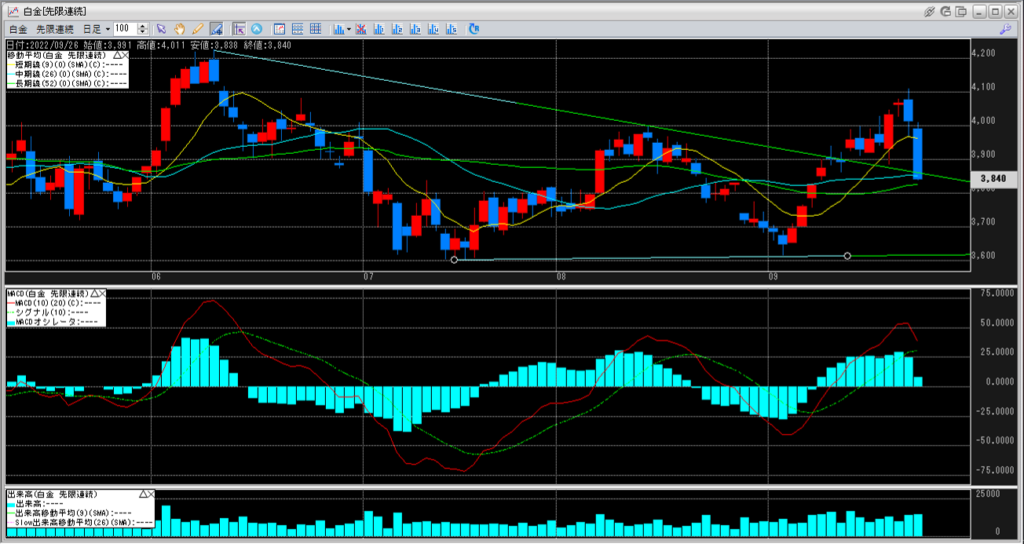Click the 07 month label on time axis
Image resolution: width=1024 pixels, height=544 pixels.
(x=368, y=277)
